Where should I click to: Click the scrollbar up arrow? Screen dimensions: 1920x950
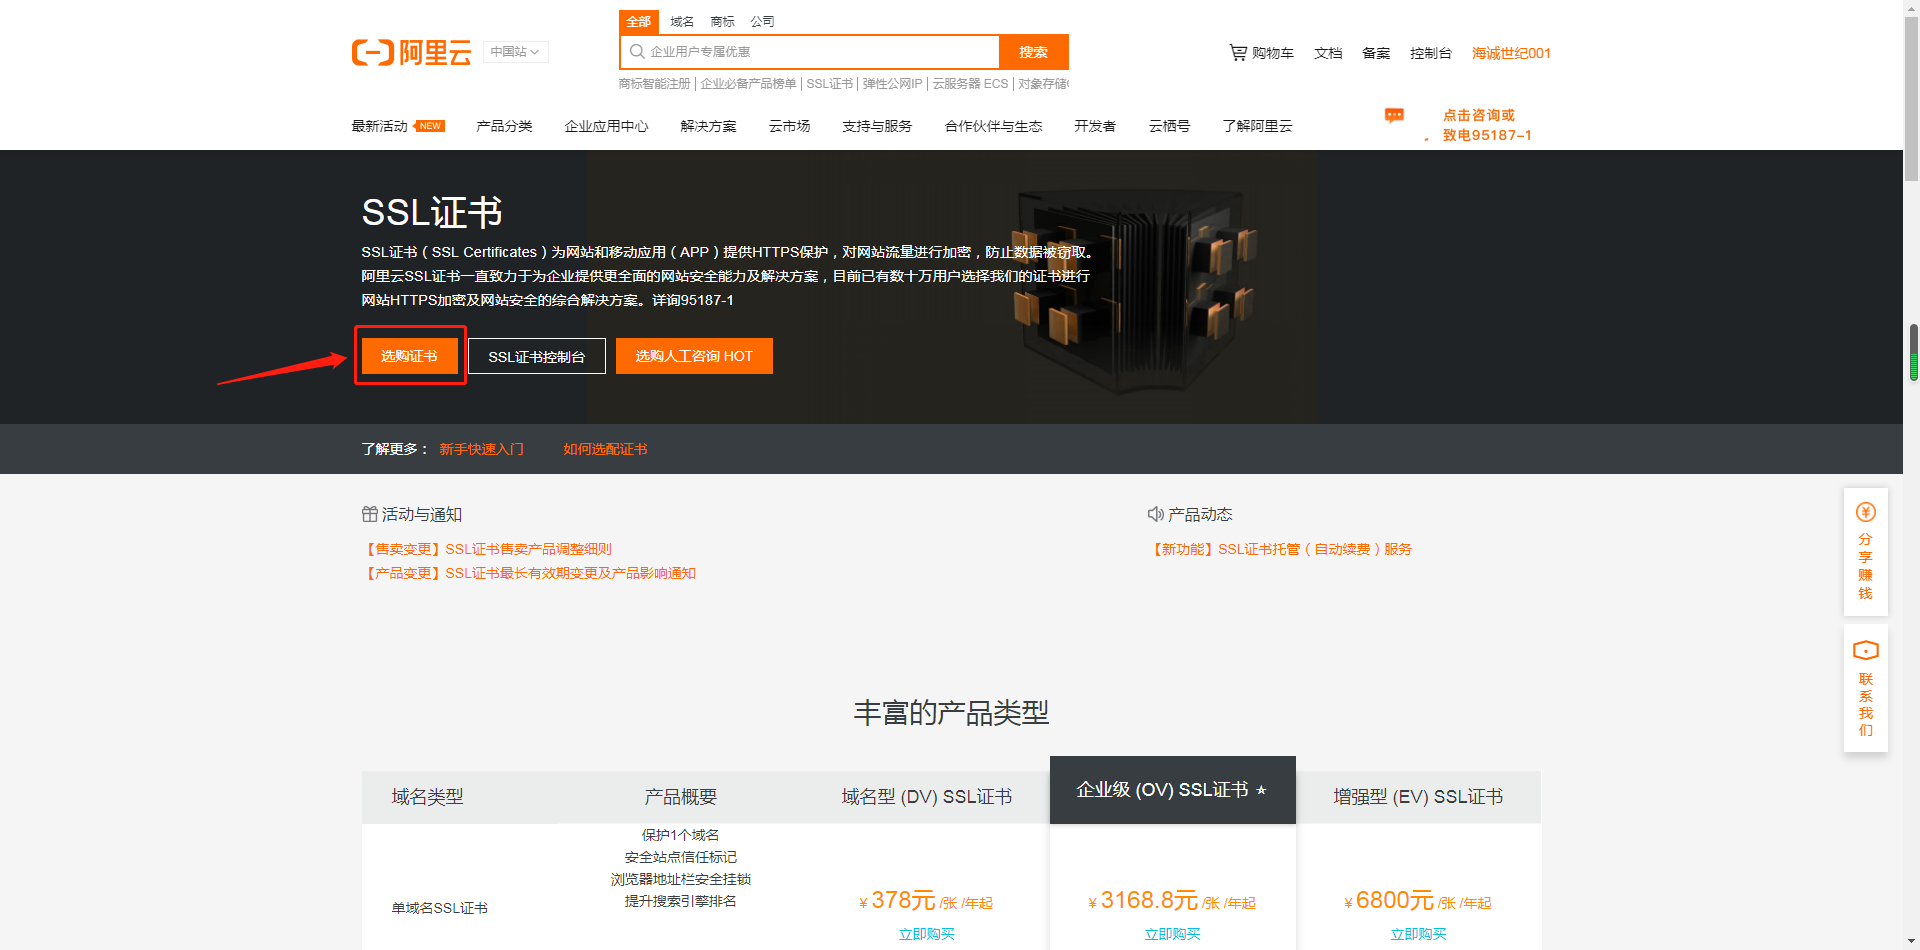tap(1912, 7)
